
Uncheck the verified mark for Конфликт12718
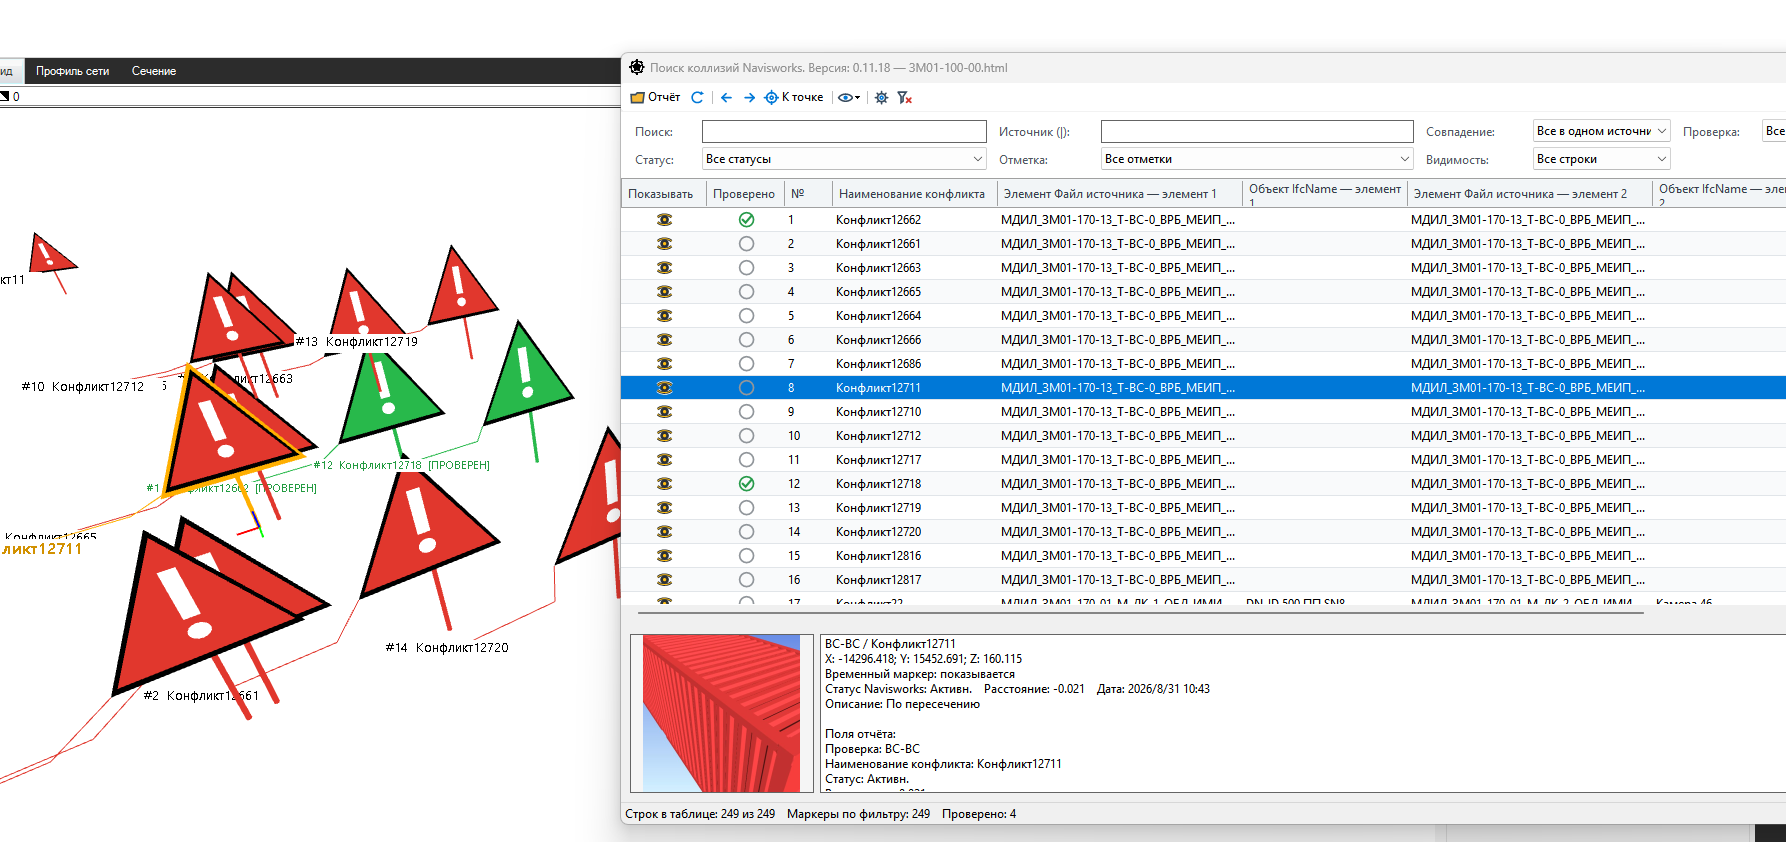point(746,484)
